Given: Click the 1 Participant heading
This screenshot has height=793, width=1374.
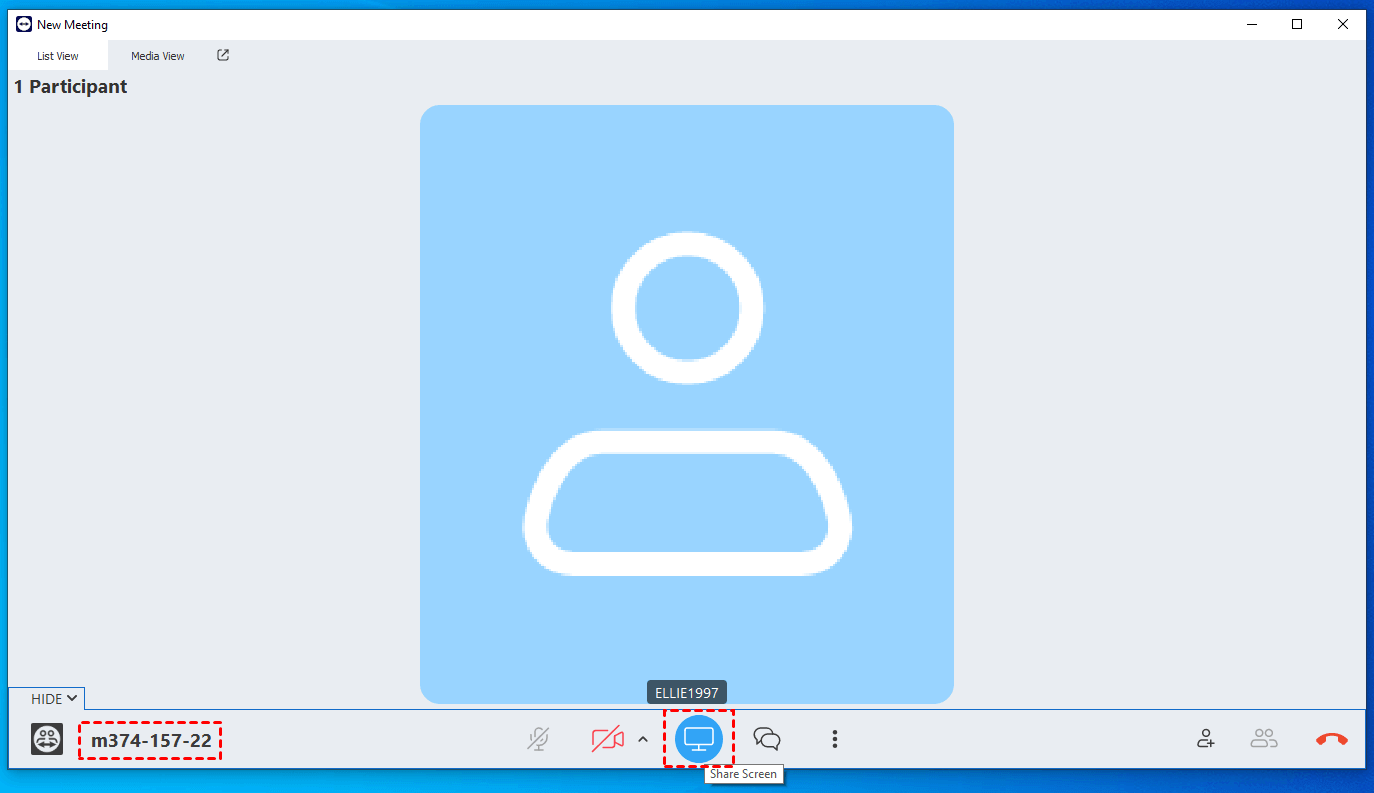Looking at the screenshot, I should tap(70, 87).
